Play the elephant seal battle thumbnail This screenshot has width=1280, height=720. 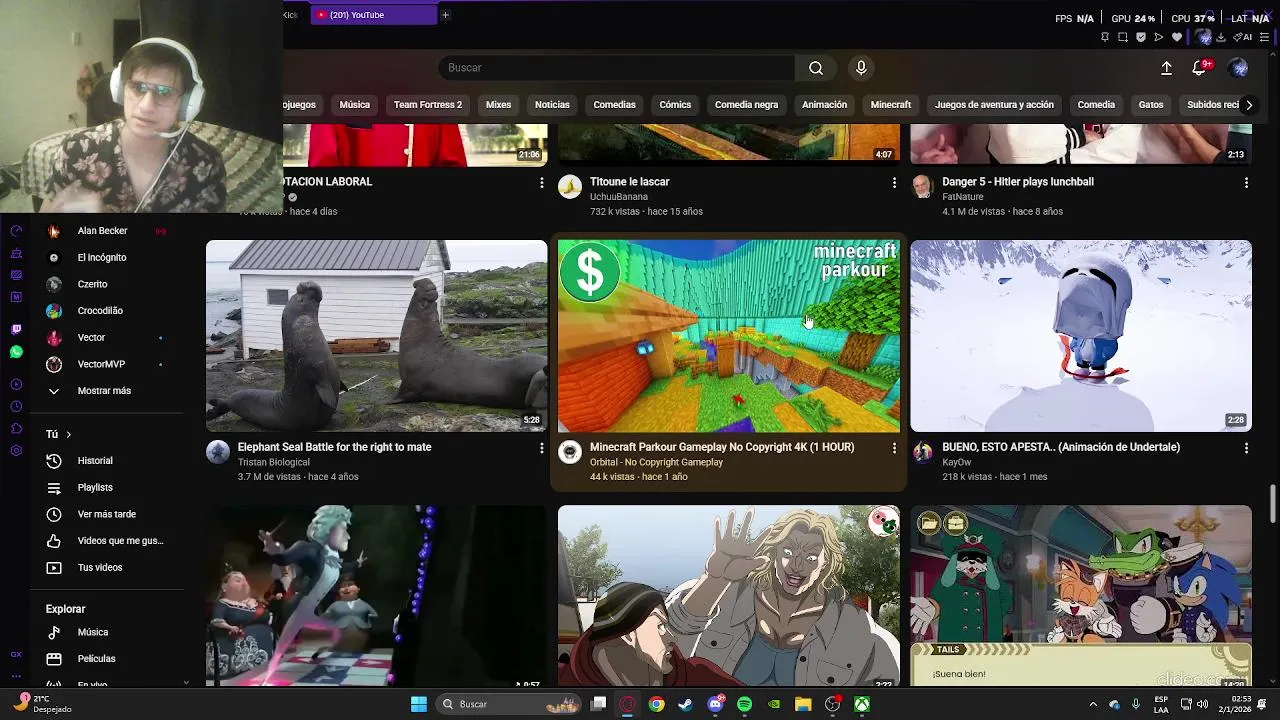[377, 336]
